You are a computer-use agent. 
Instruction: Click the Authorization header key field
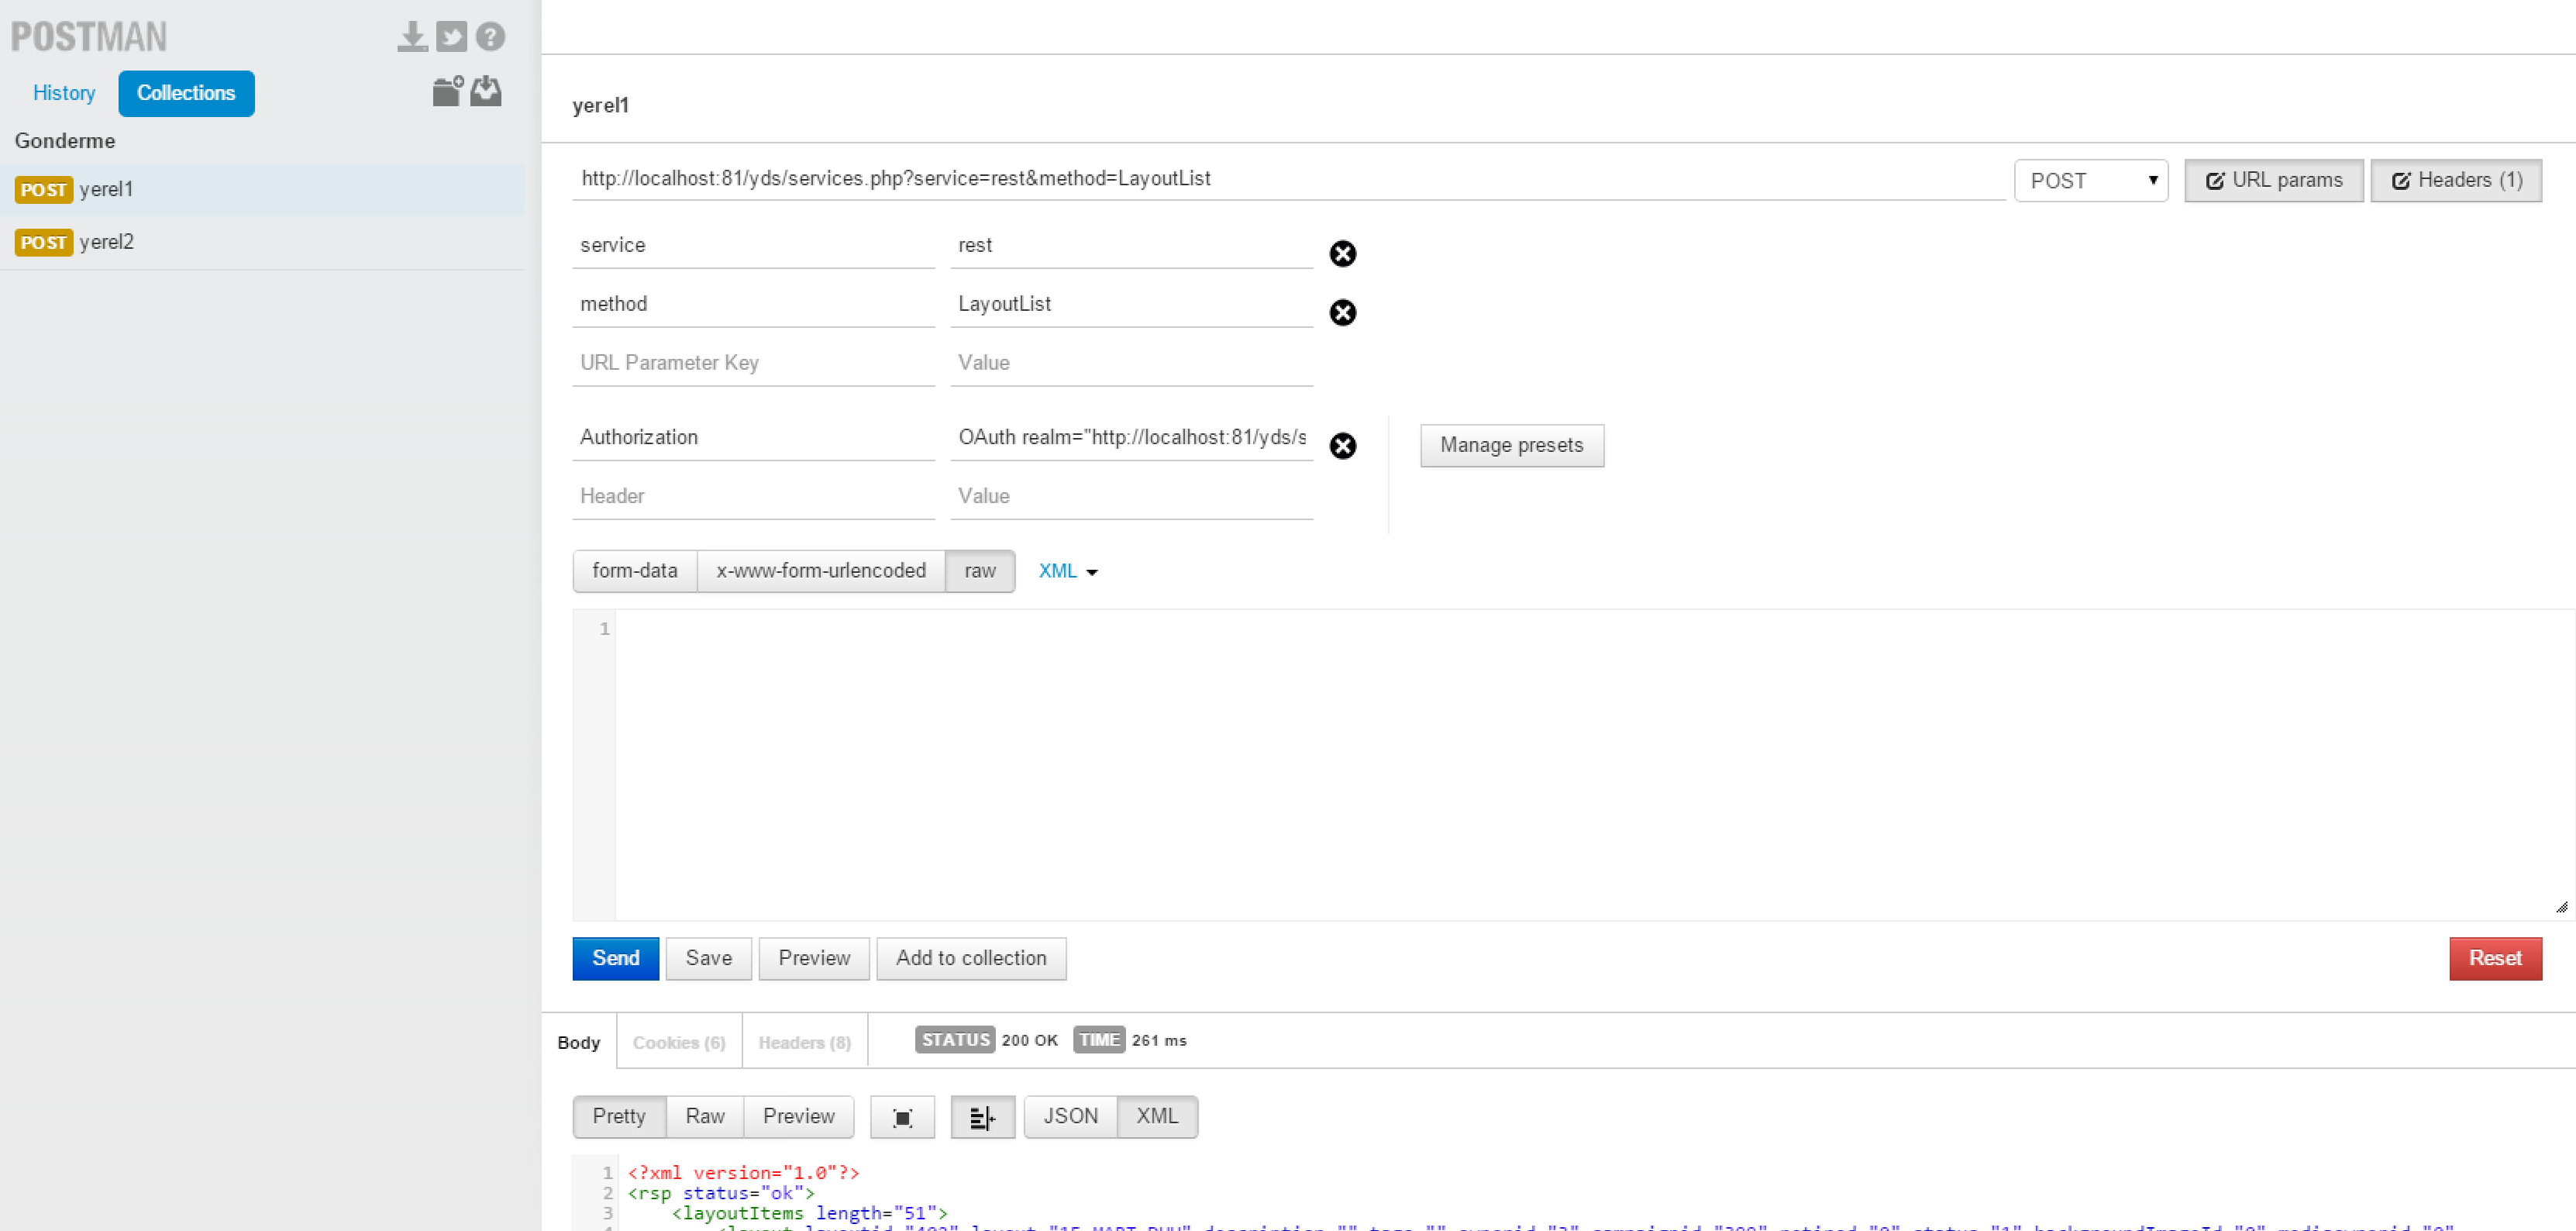point(754,438)
